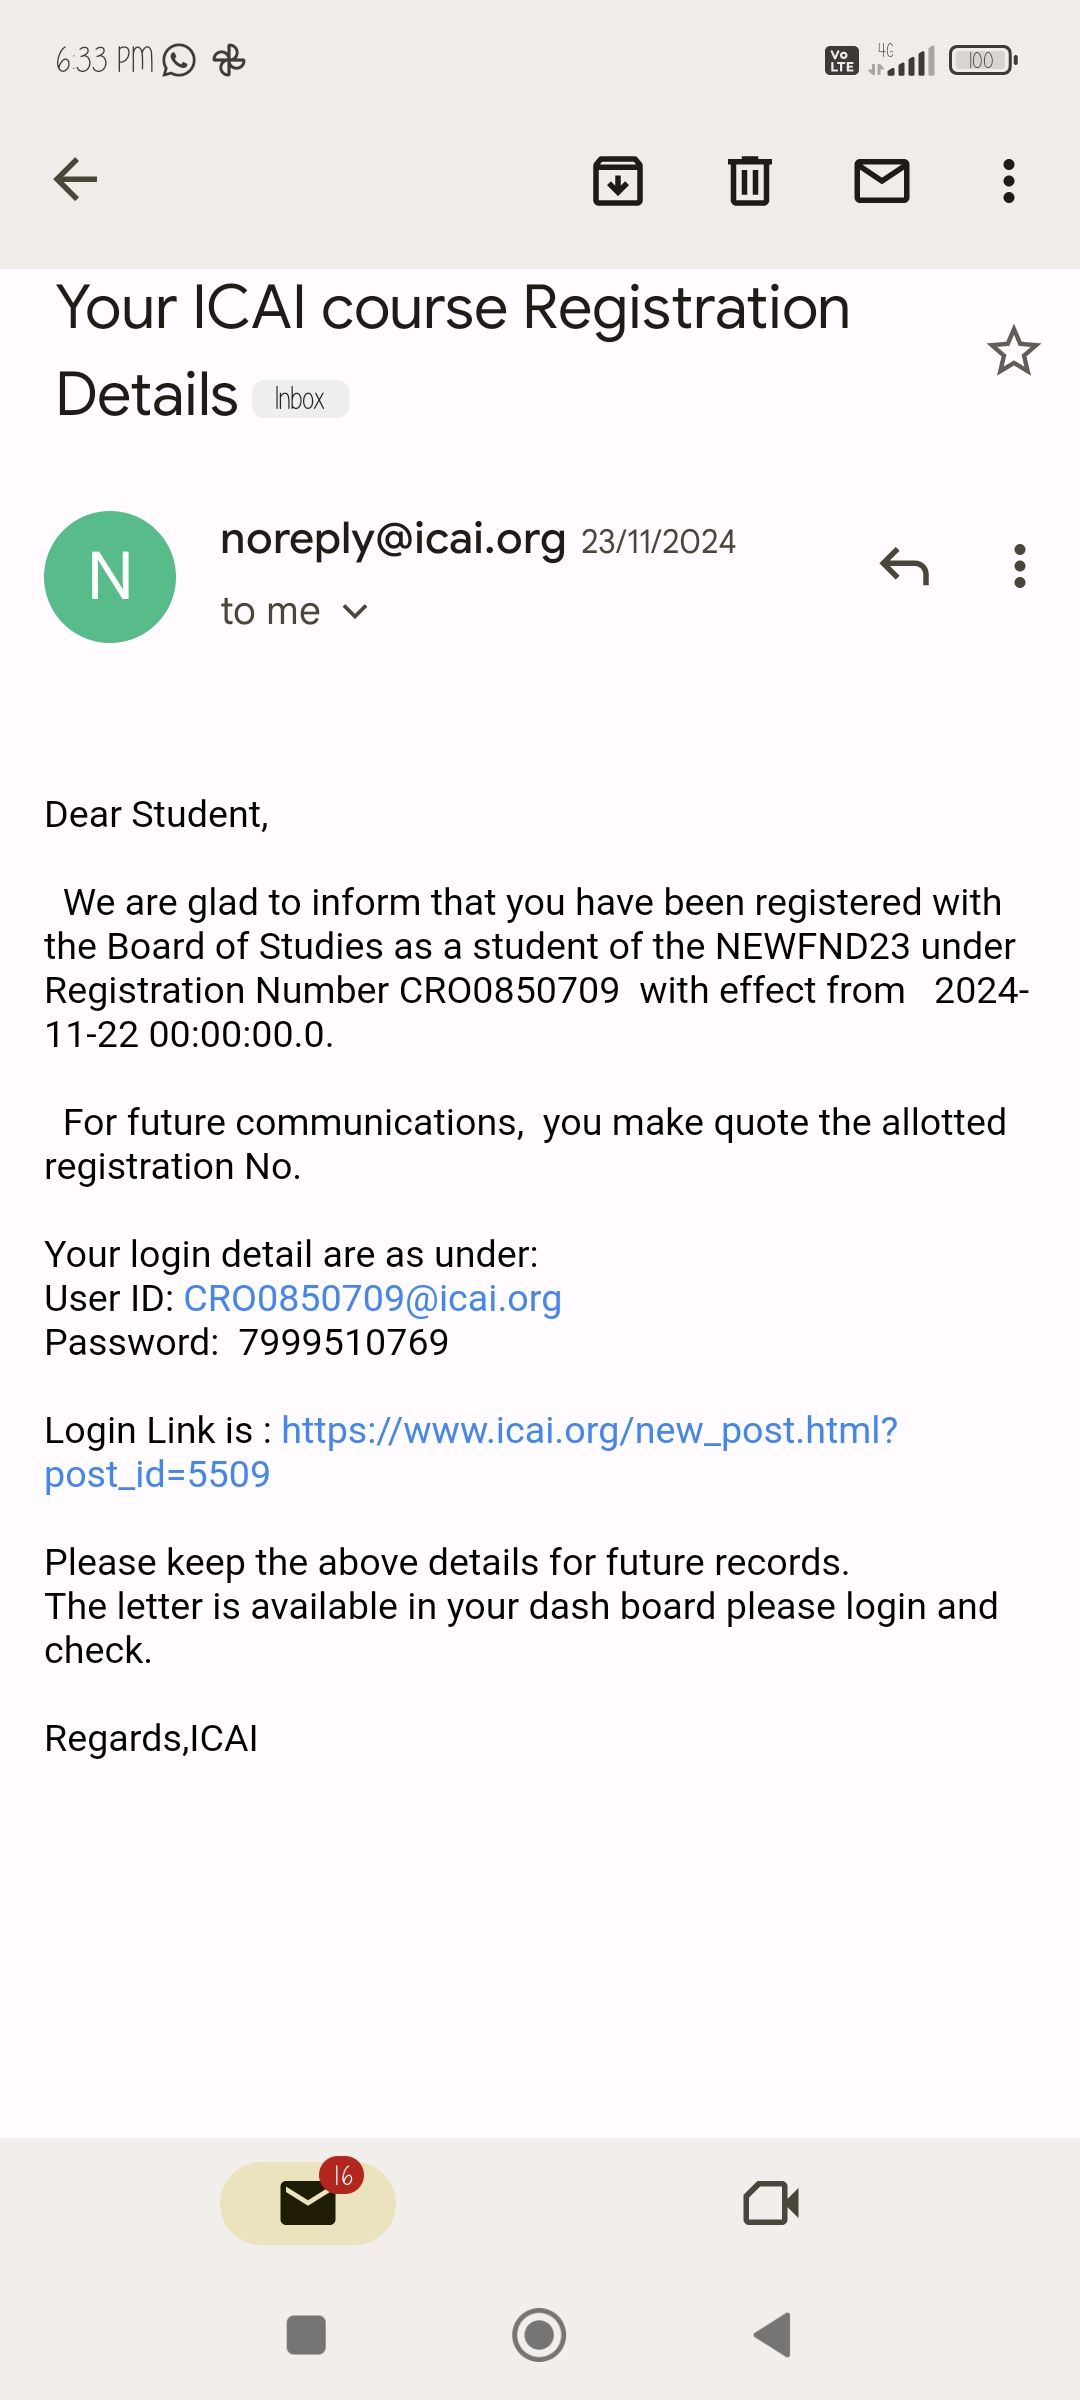Open the top toolbar overflow menu
The width and height of the screenshot is (1080, 2400).
1009,181
